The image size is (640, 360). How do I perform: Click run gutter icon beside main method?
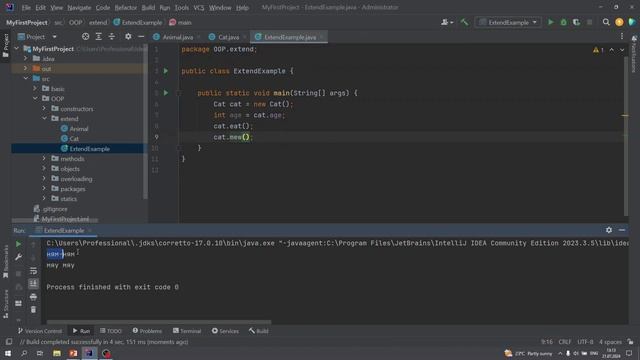point(166,93)
